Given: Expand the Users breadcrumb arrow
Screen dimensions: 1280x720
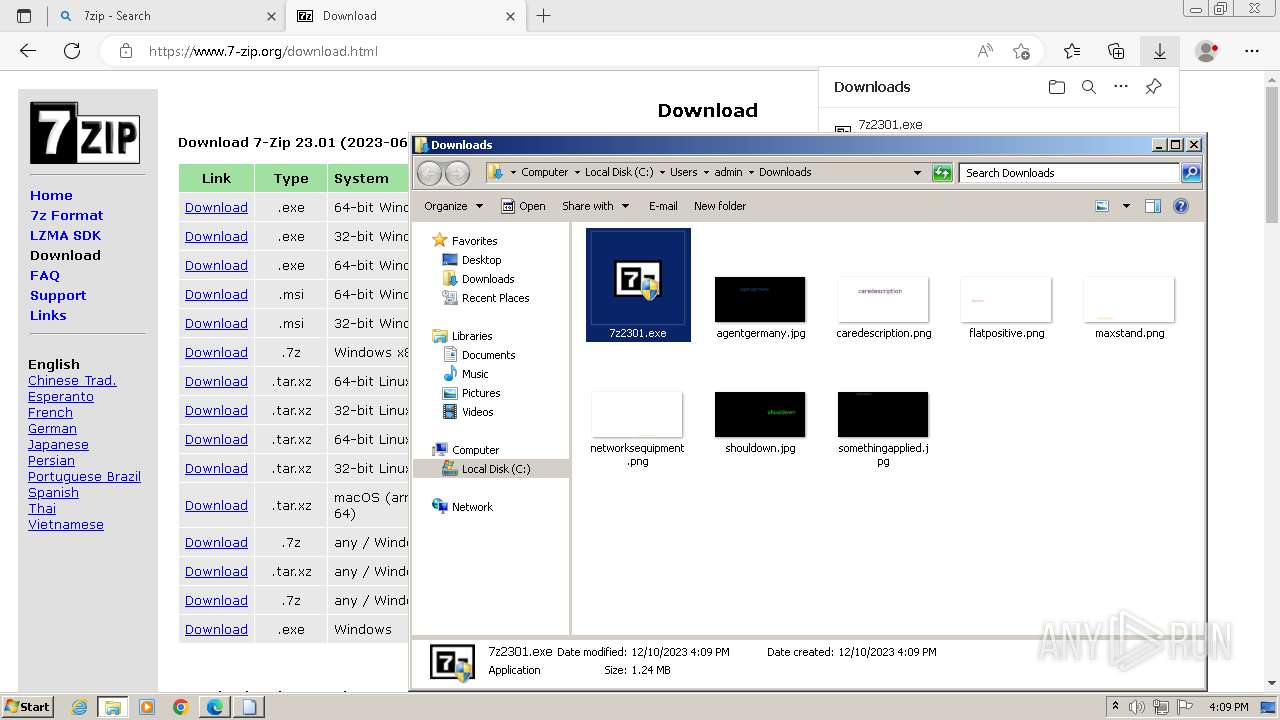Looking at the screenshot, I should [x=706, y=172].
